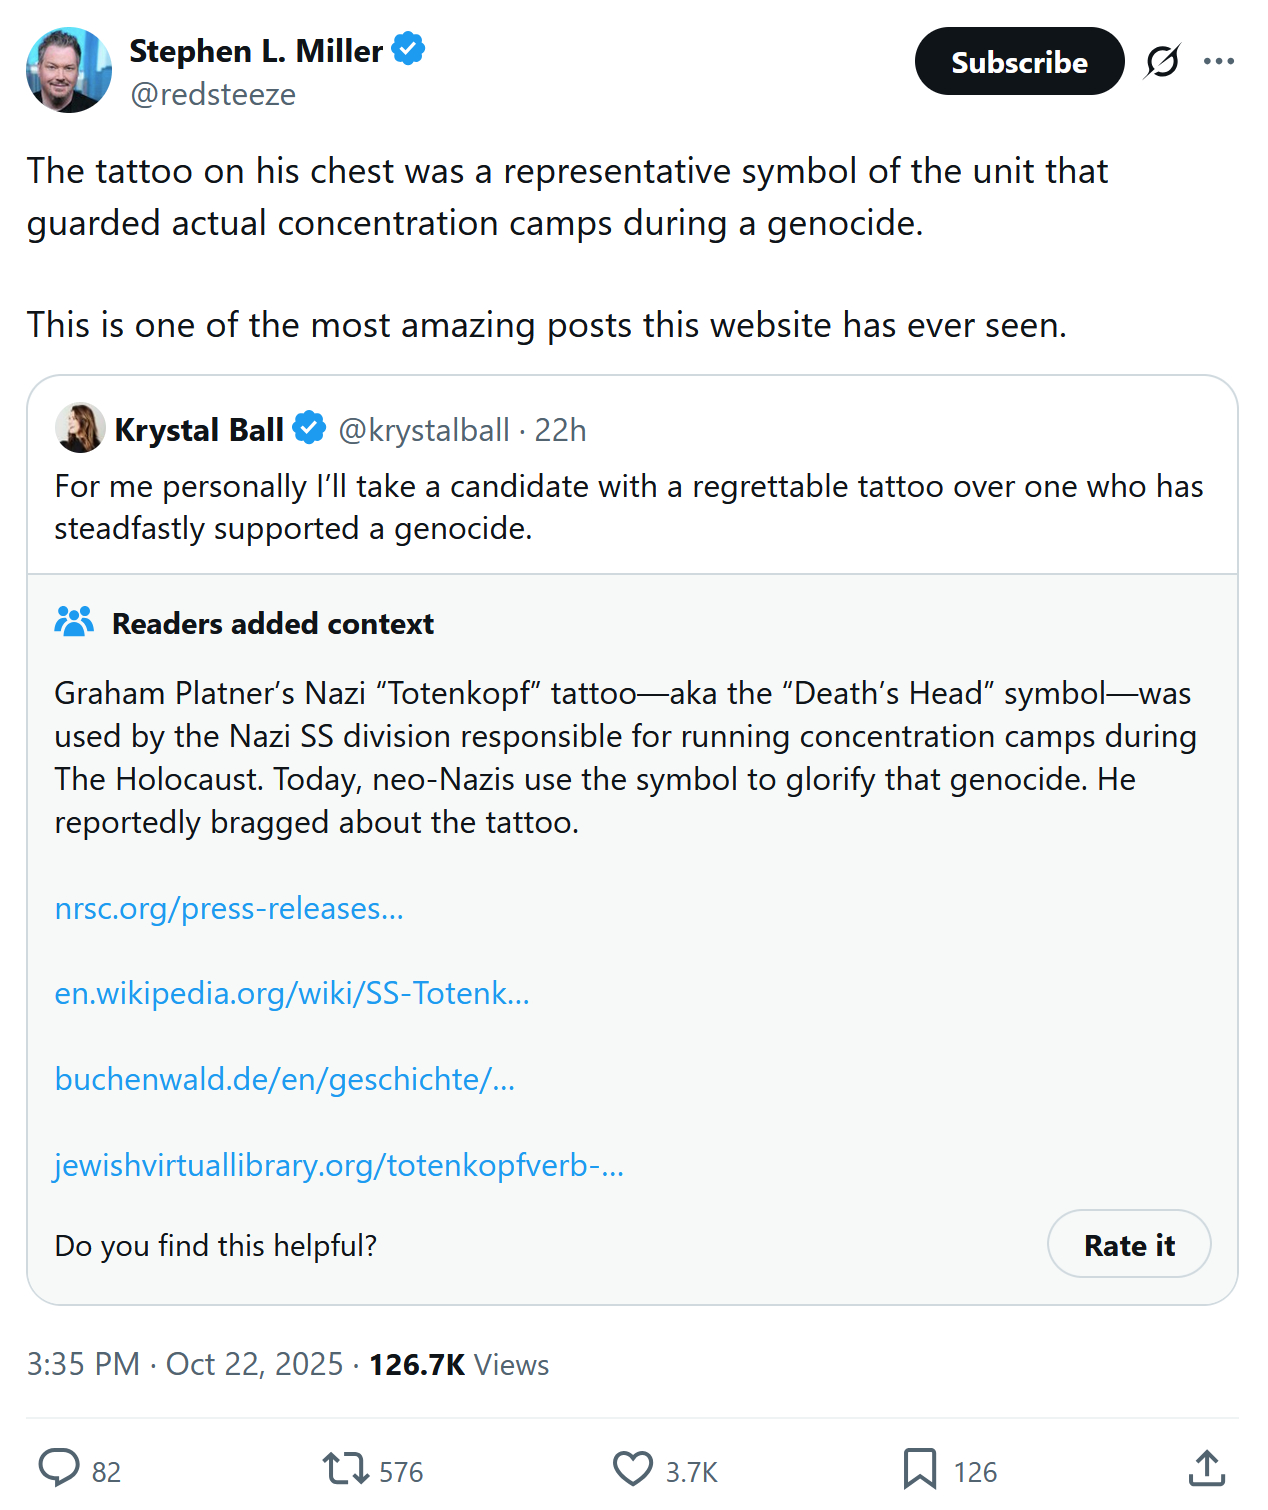
Task: Click Stephen L. Miller's verified badge
Action: tap(408, 49)
